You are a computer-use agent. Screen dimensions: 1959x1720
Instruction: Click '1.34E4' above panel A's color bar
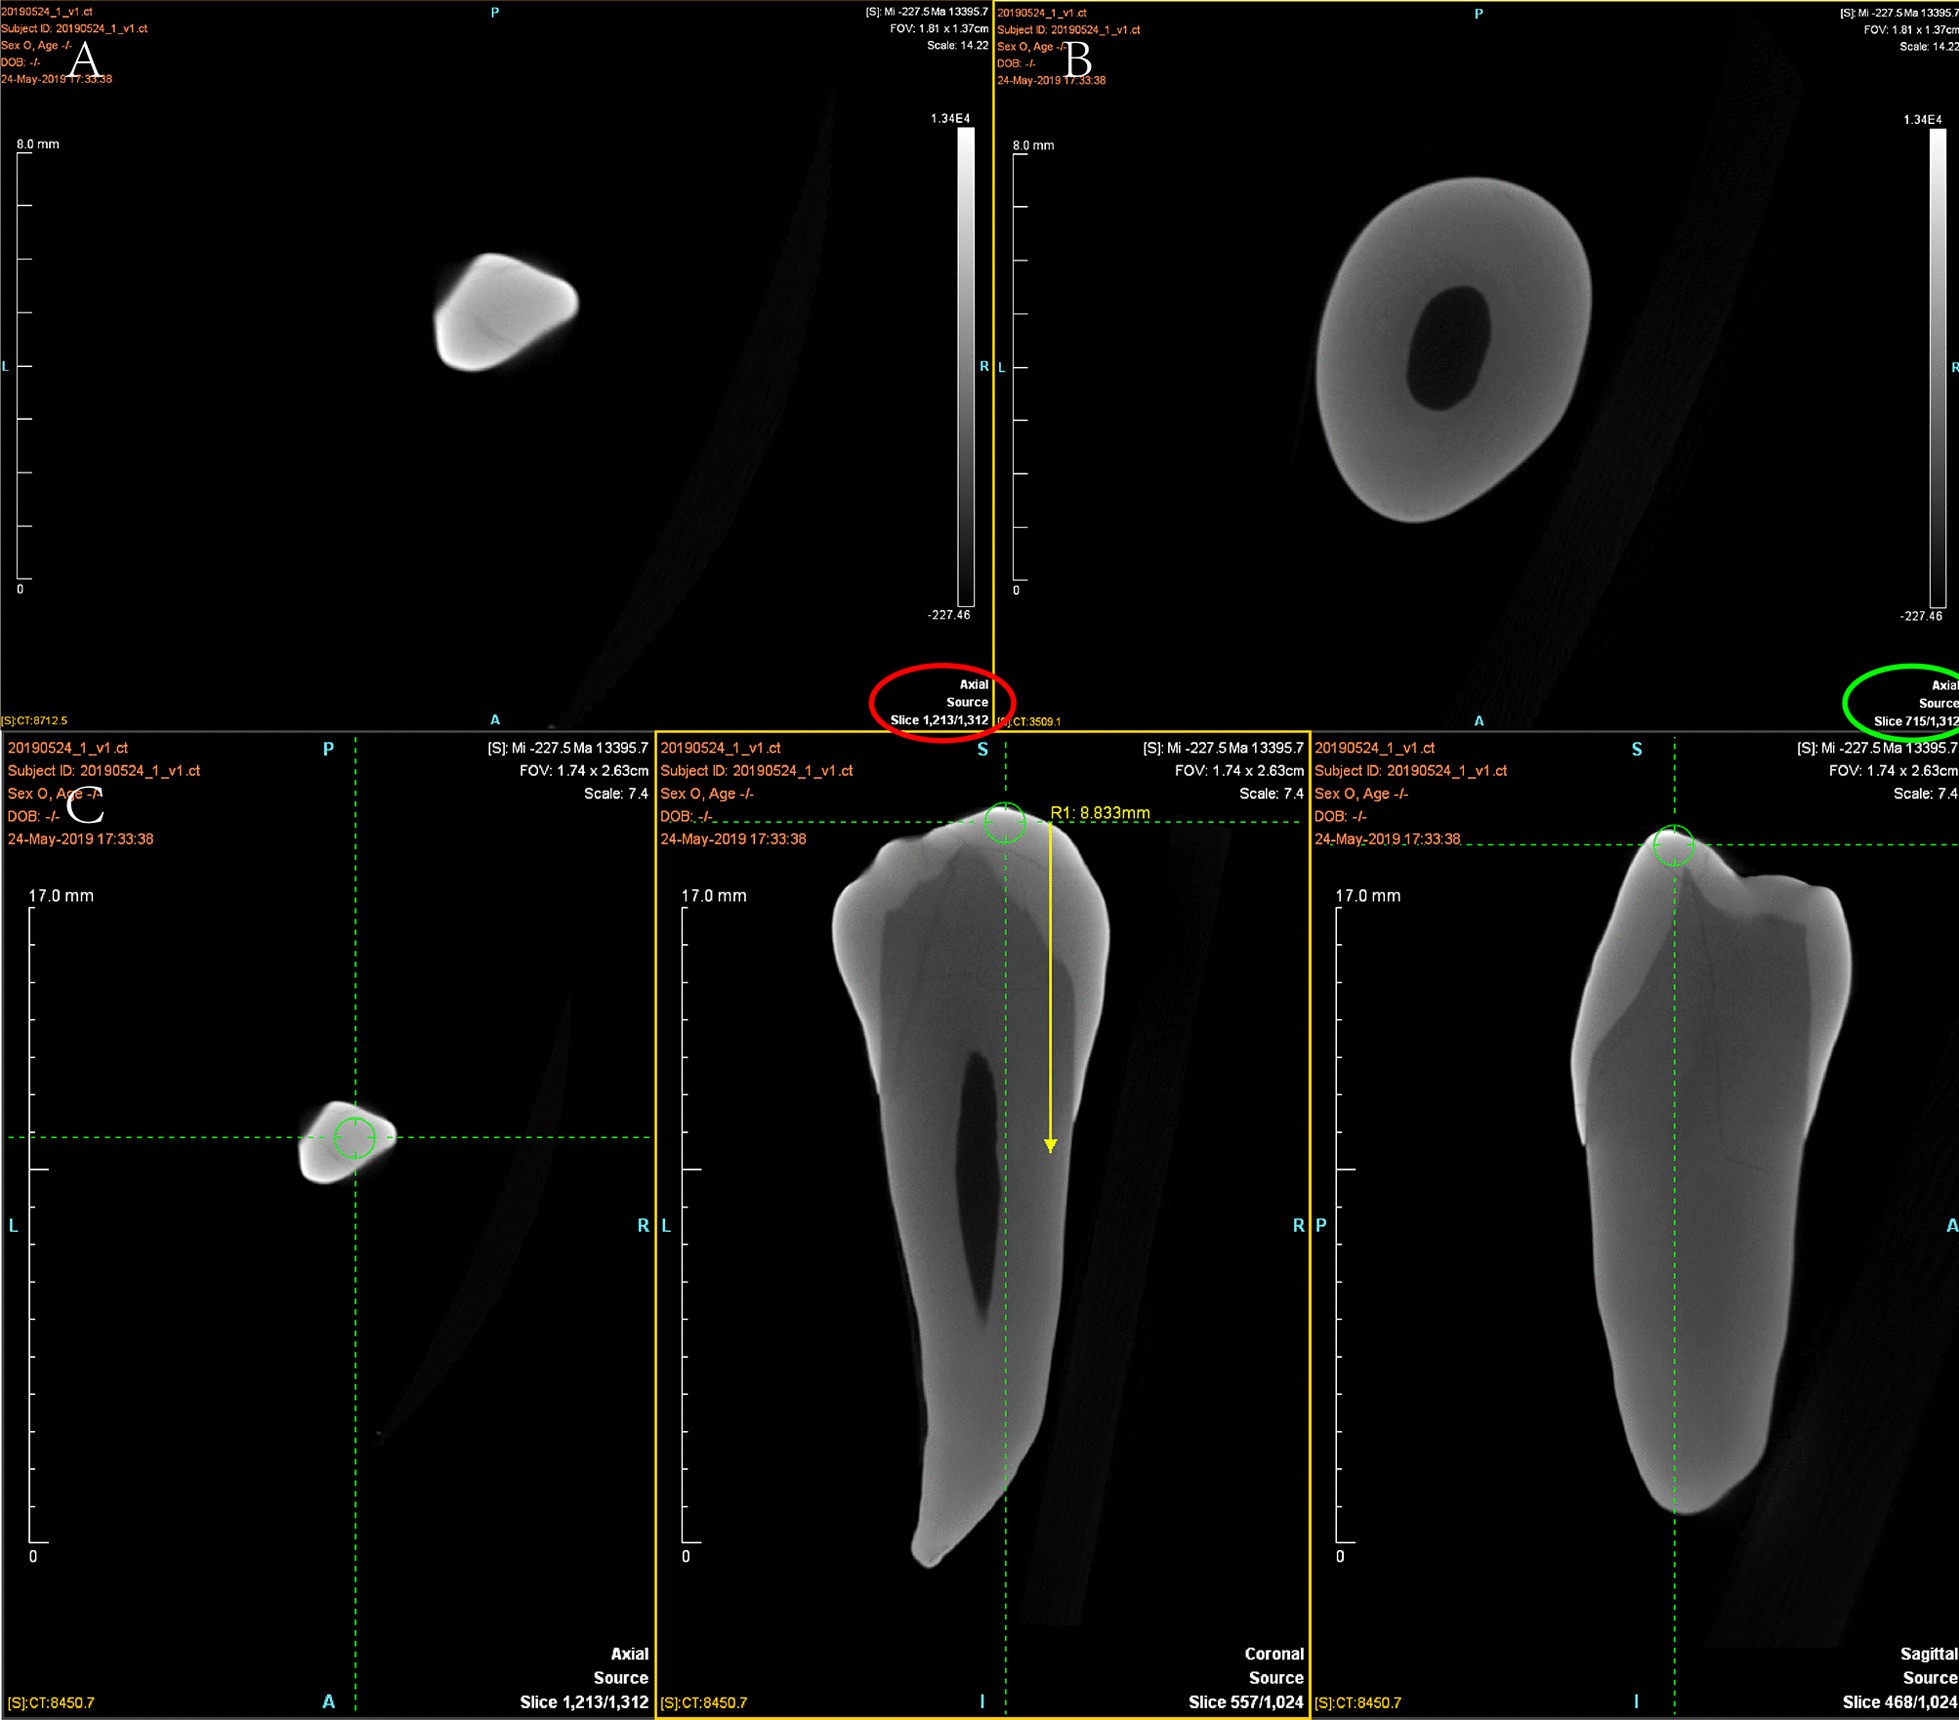[950, 118]
